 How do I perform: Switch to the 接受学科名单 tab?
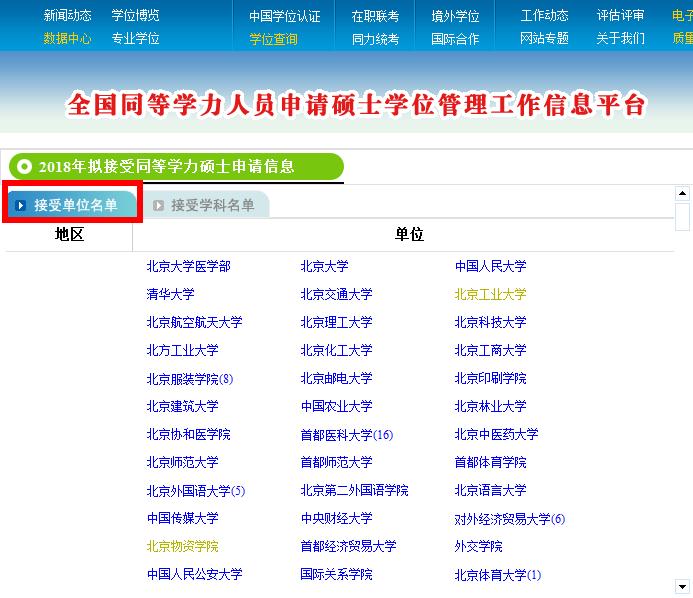tap(212, 205)
